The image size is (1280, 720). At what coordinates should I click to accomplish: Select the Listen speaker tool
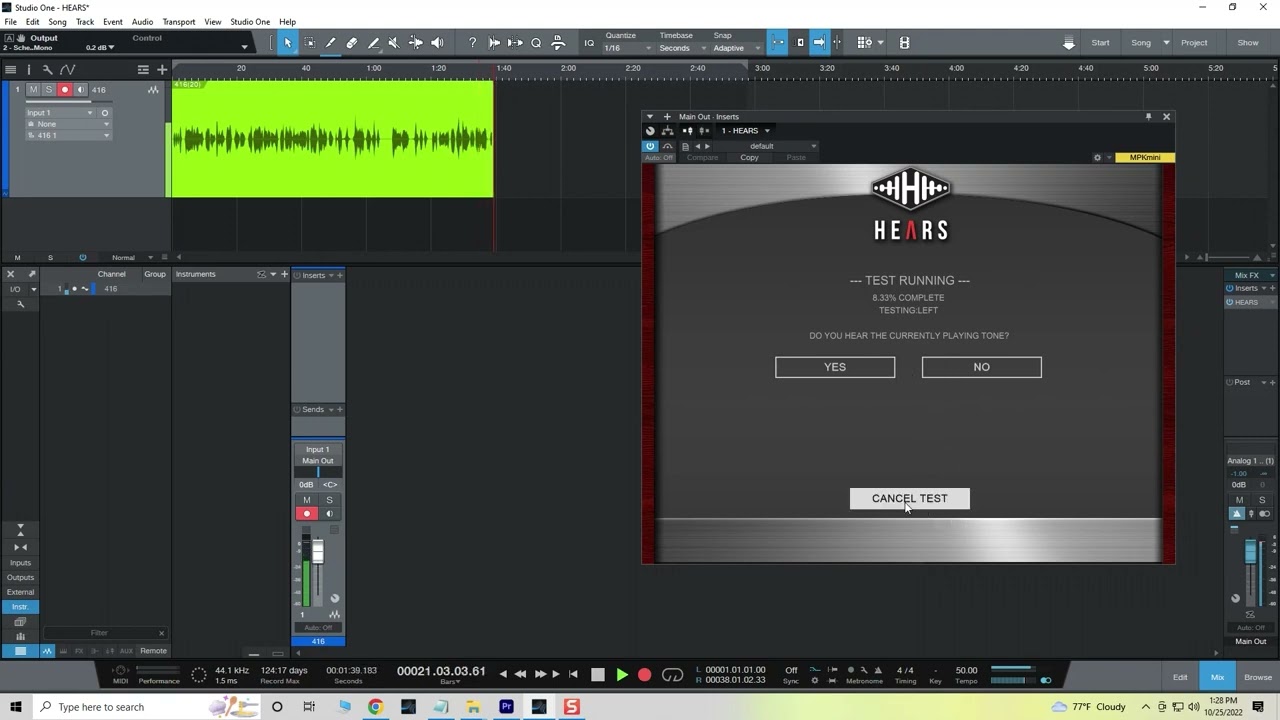tap(437, 43)
